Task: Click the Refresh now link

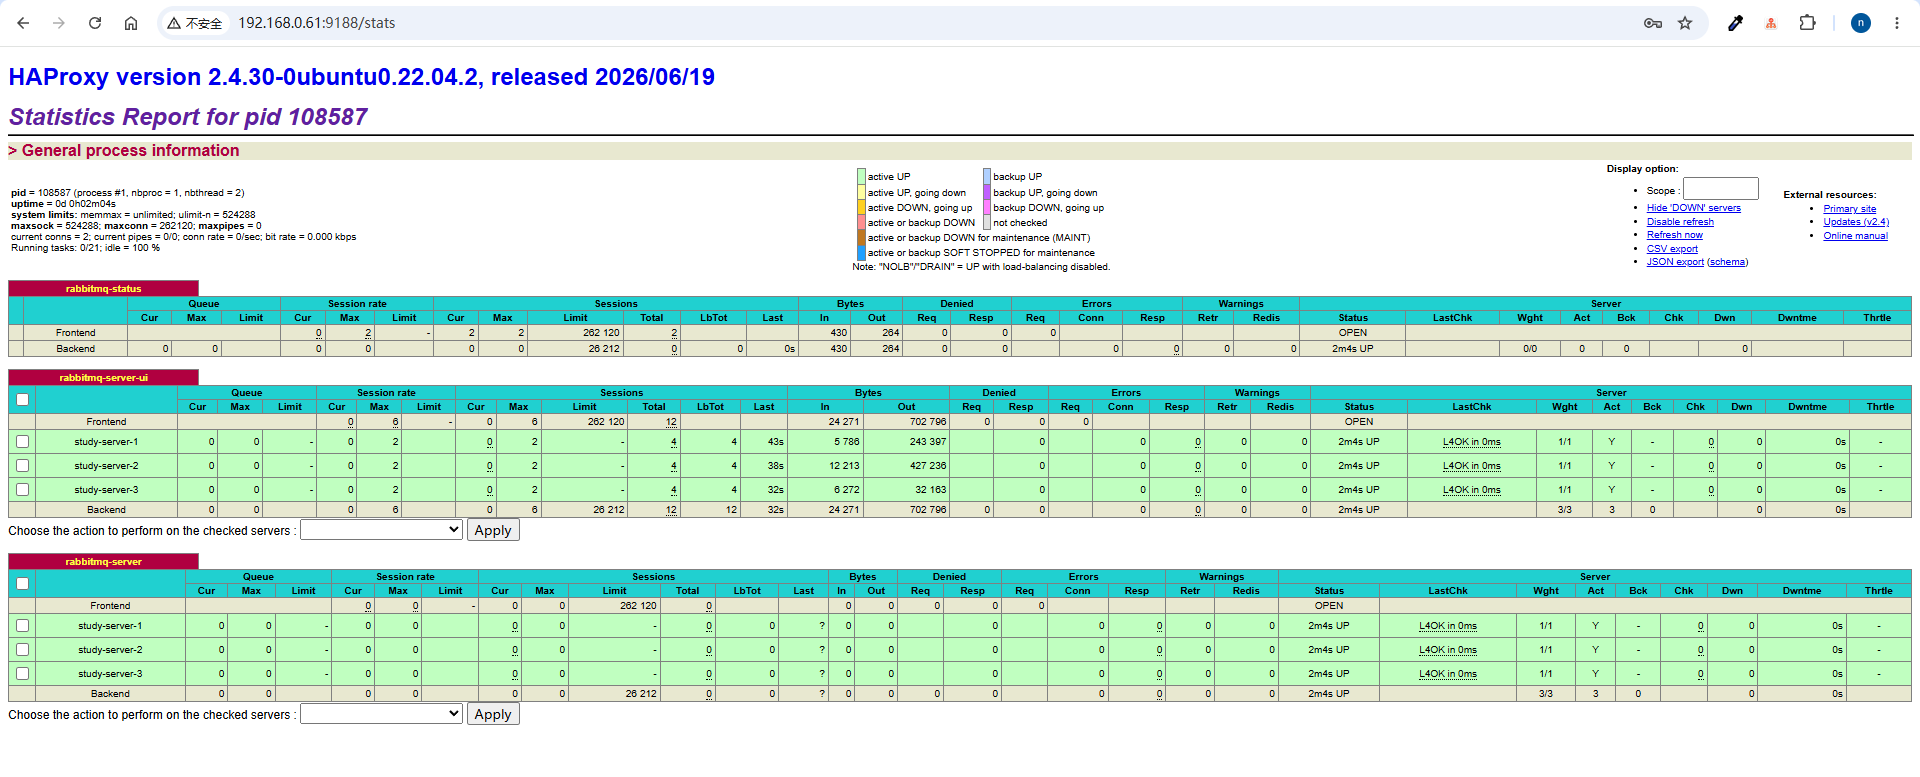Action: coord(1675,235)
